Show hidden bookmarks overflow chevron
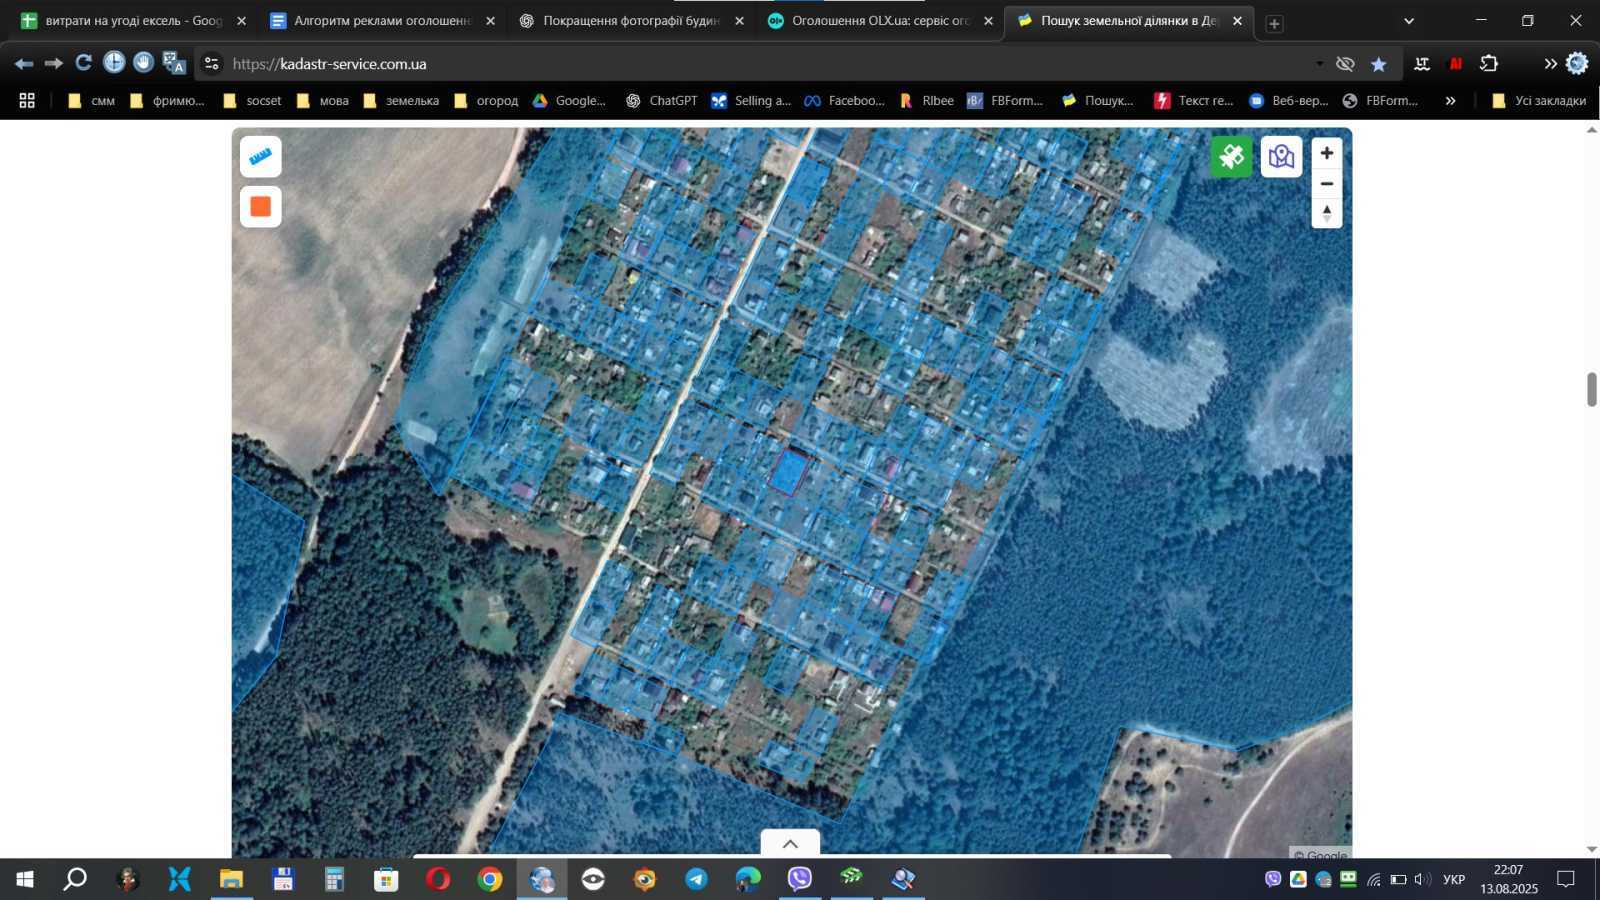The height and width of the screenshot is (900, 1600). (x=1450, y=101)
